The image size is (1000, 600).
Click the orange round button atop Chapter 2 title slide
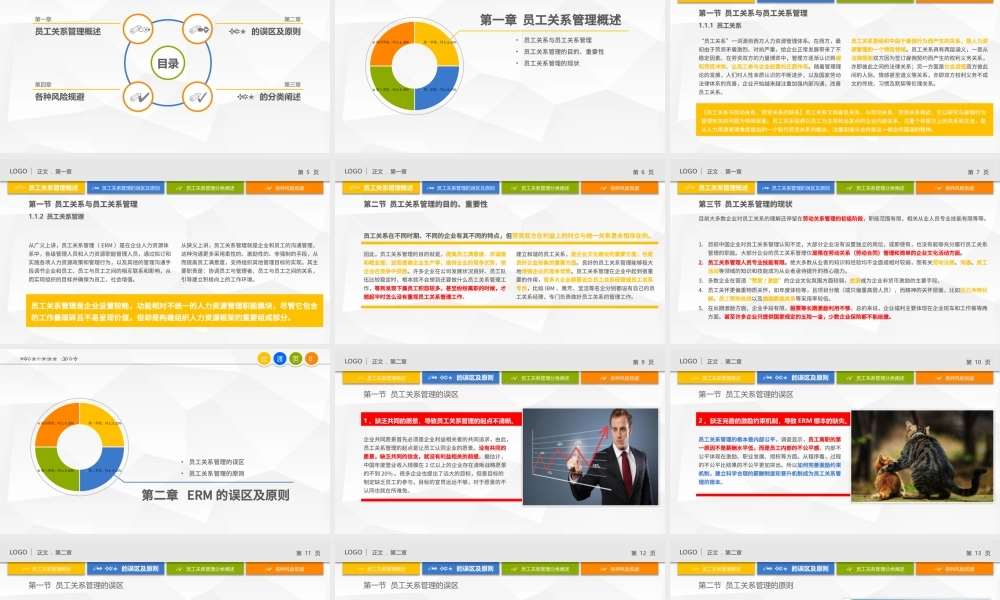(310, 357)
